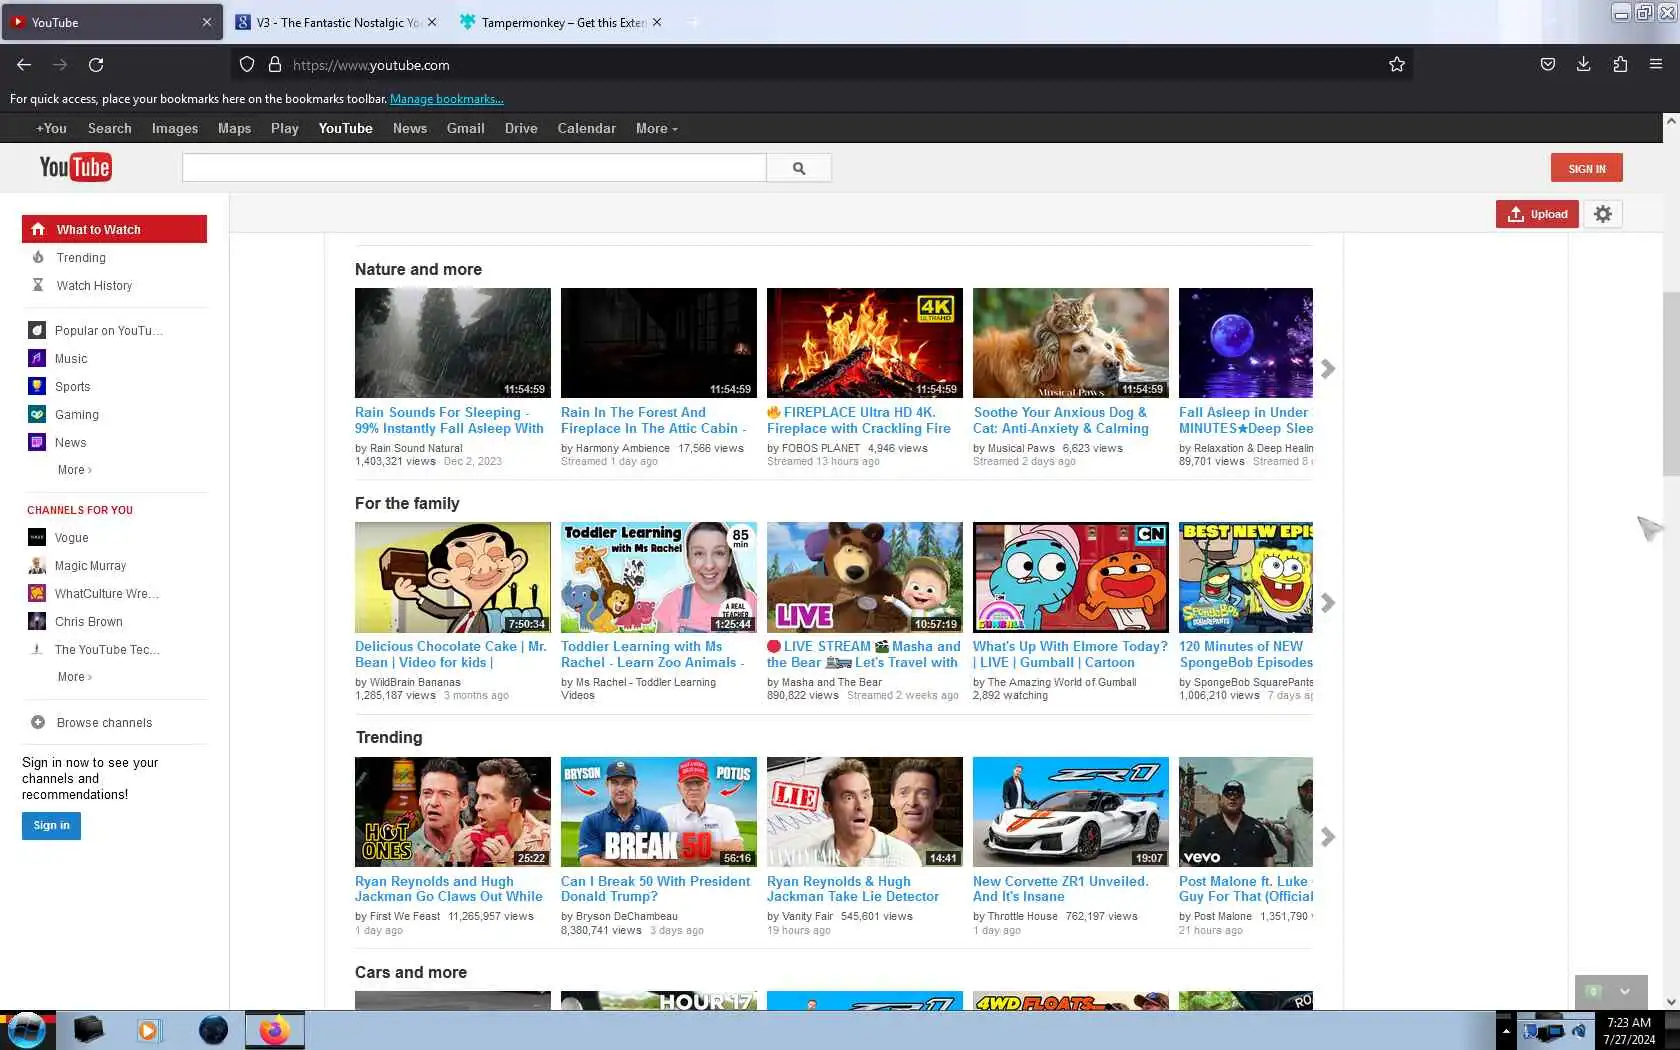This screenshot has height=1050, width=1680.
Task: Close the V3 Fantastic Nostalgic tab
Action: [432, 22]
